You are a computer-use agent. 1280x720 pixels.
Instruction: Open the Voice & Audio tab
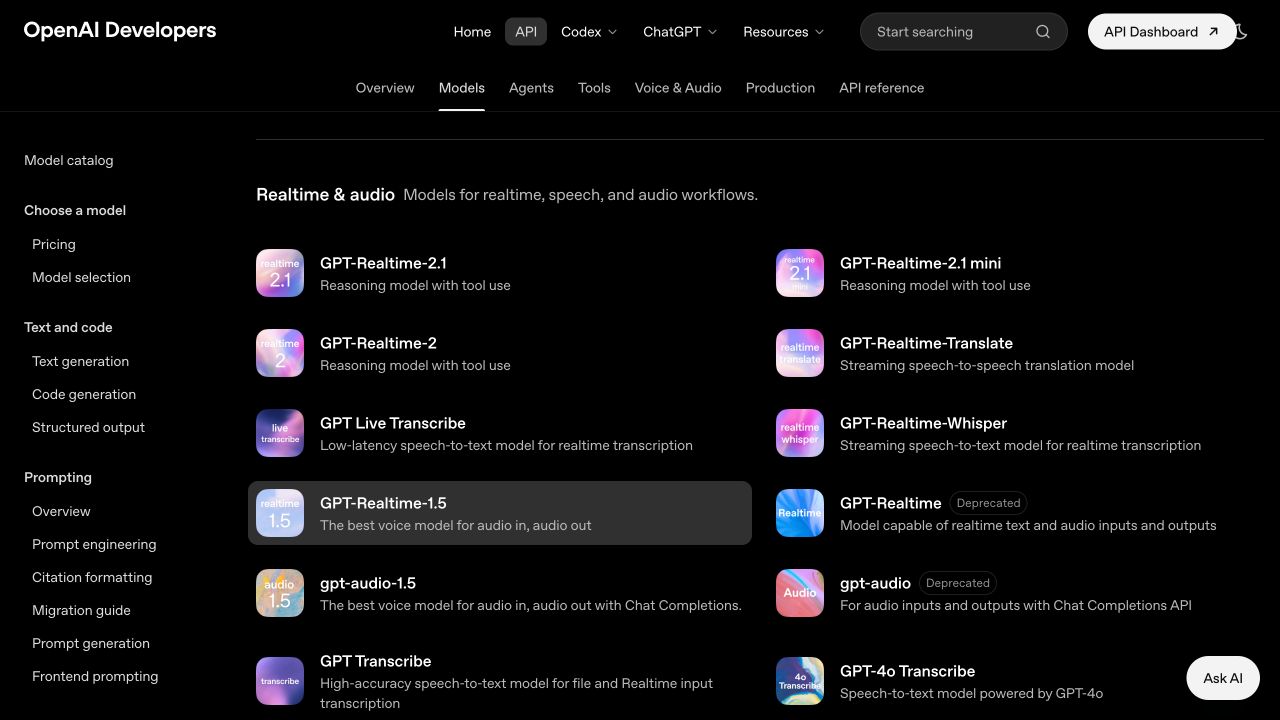coord(678,88)
